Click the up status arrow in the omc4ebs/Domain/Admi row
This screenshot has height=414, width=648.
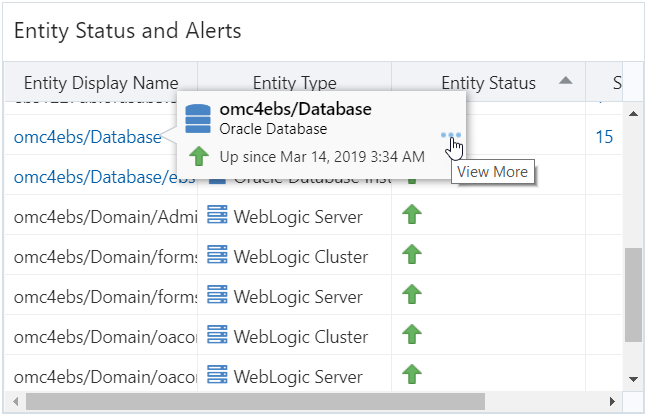coord(412,215)
